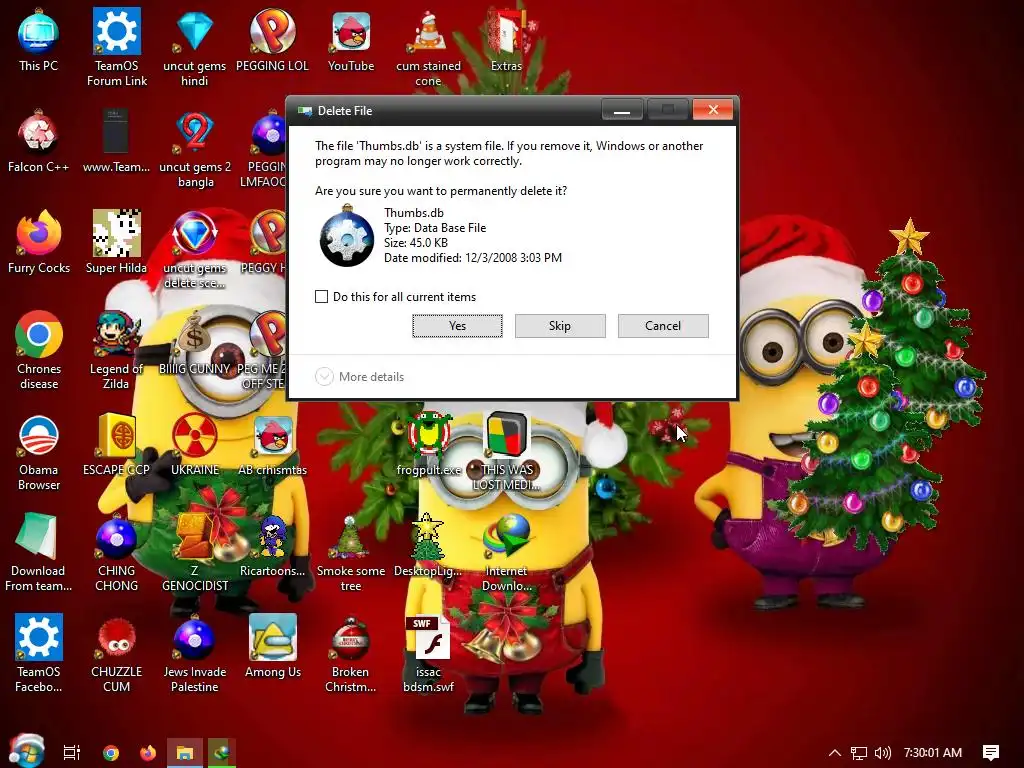Open Task View from the taskbar

[72, 752]
